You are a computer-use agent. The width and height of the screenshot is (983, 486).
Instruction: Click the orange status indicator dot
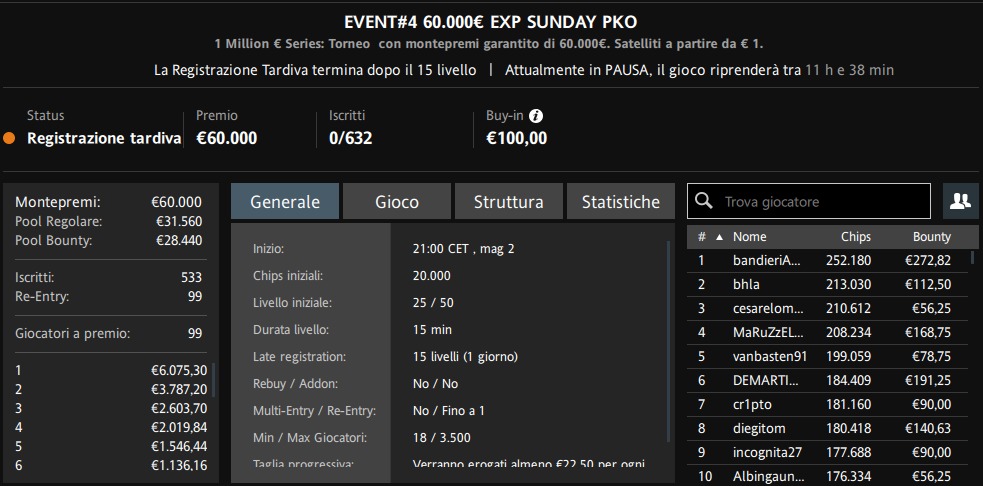9,138
